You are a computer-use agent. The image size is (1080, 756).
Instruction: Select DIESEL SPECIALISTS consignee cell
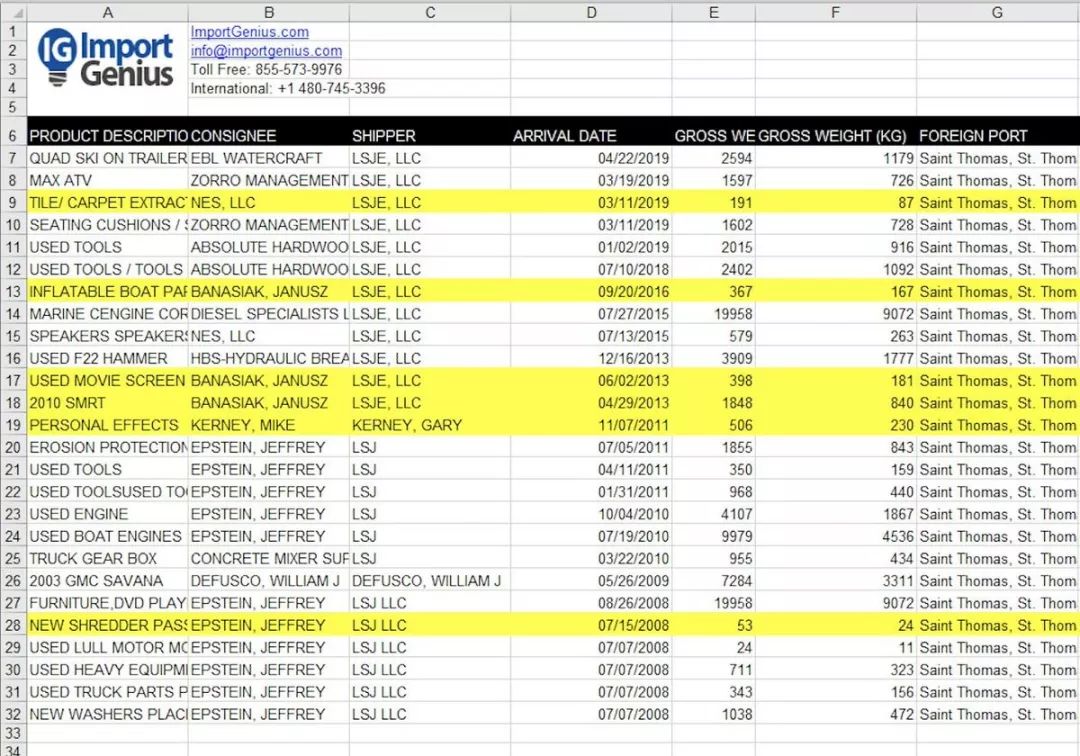point(269,314)
